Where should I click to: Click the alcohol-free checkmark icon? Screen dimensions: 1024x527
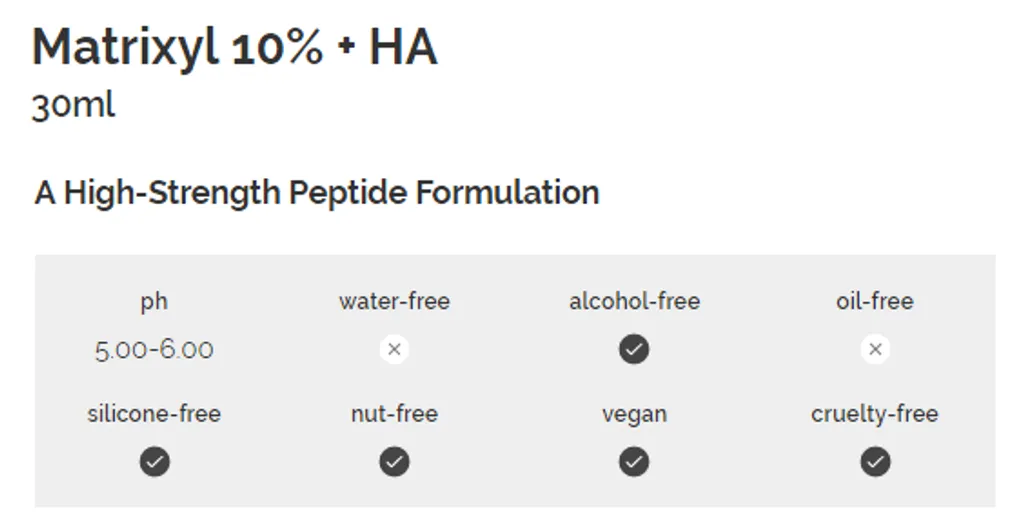(x=634, y=349)
